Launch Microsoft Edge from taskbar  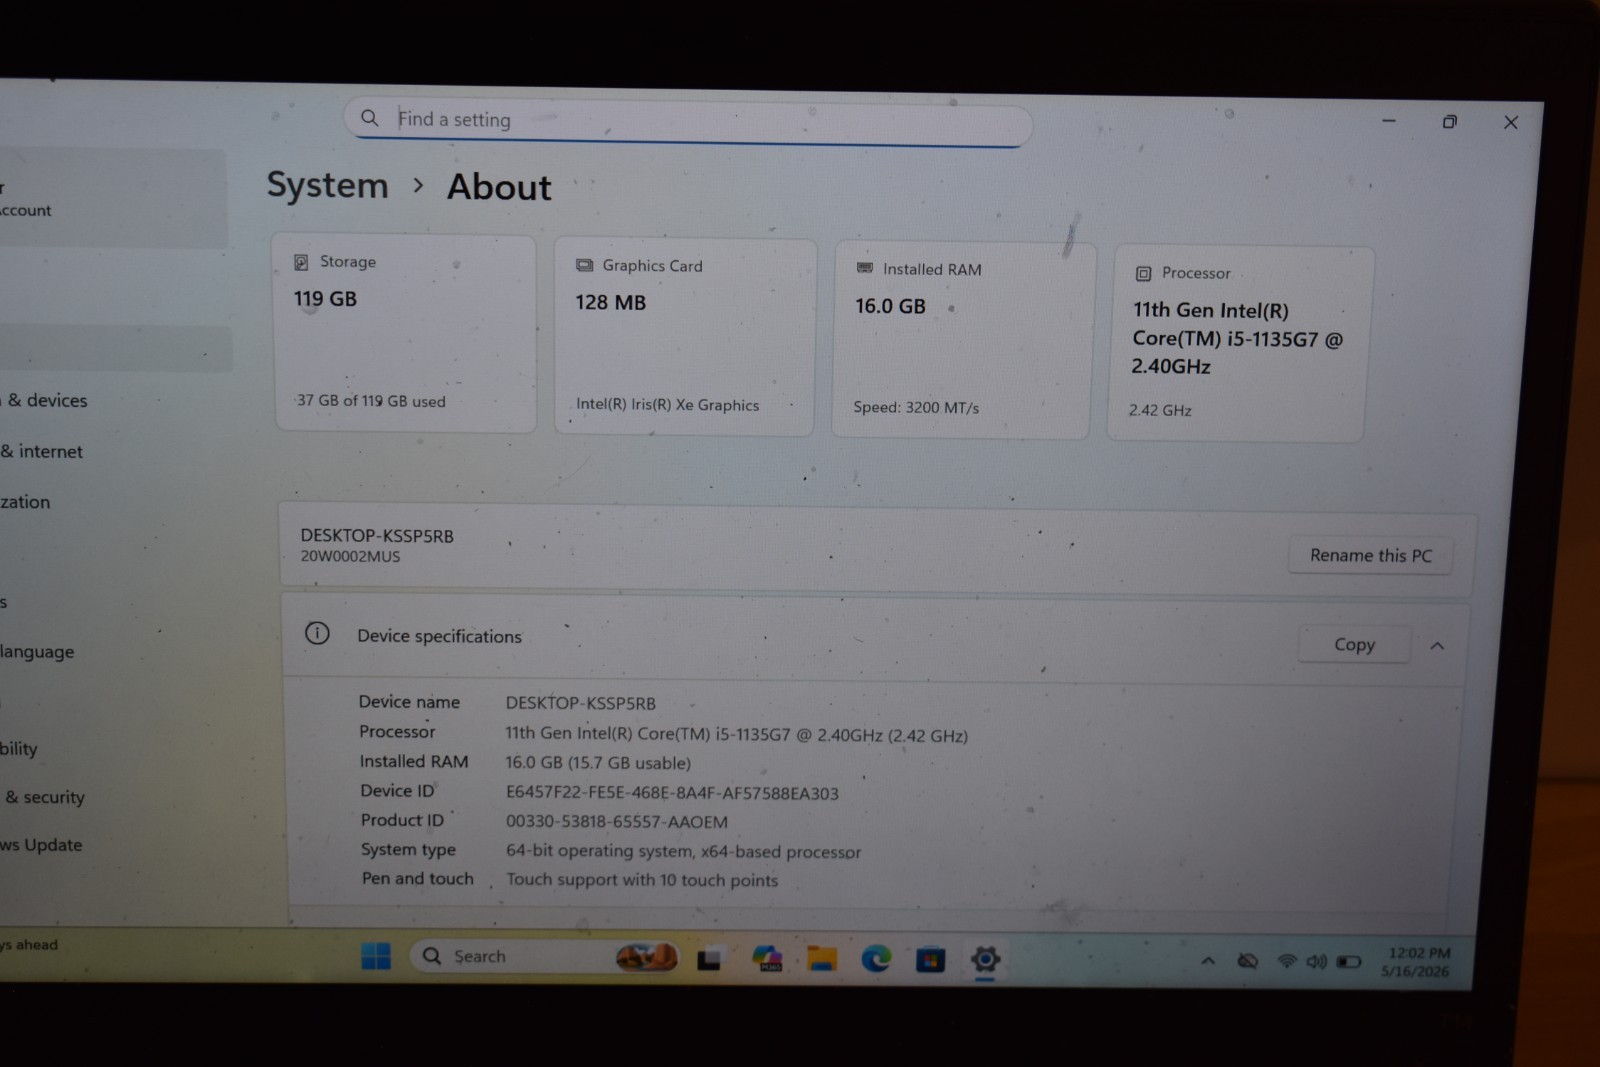pyautogui.click(x=876, y=959)
